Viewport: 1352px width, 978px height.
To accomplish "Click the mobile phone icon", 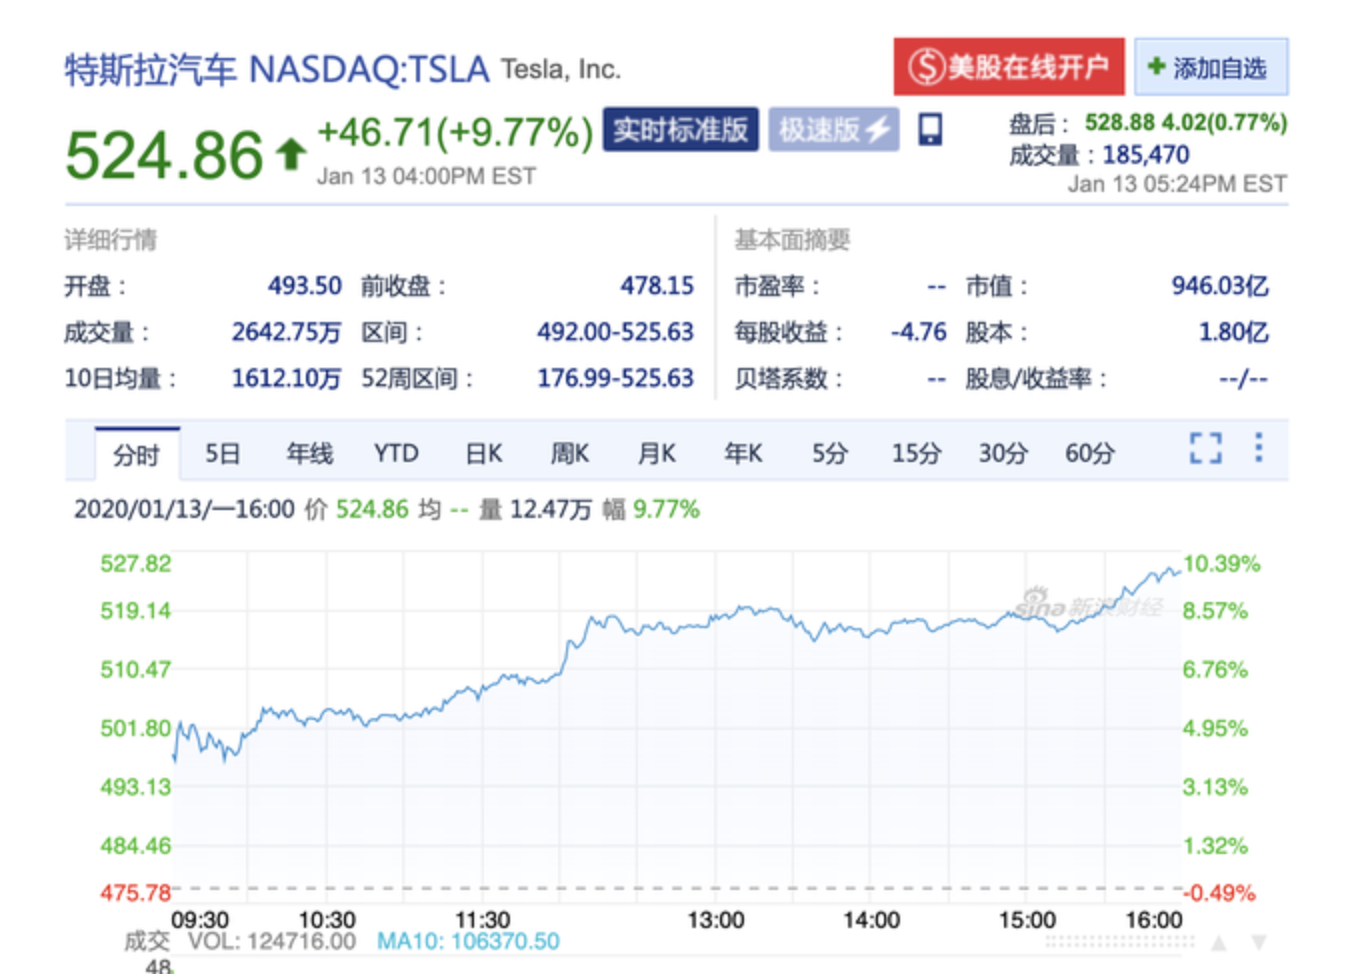I will point(929,130).
